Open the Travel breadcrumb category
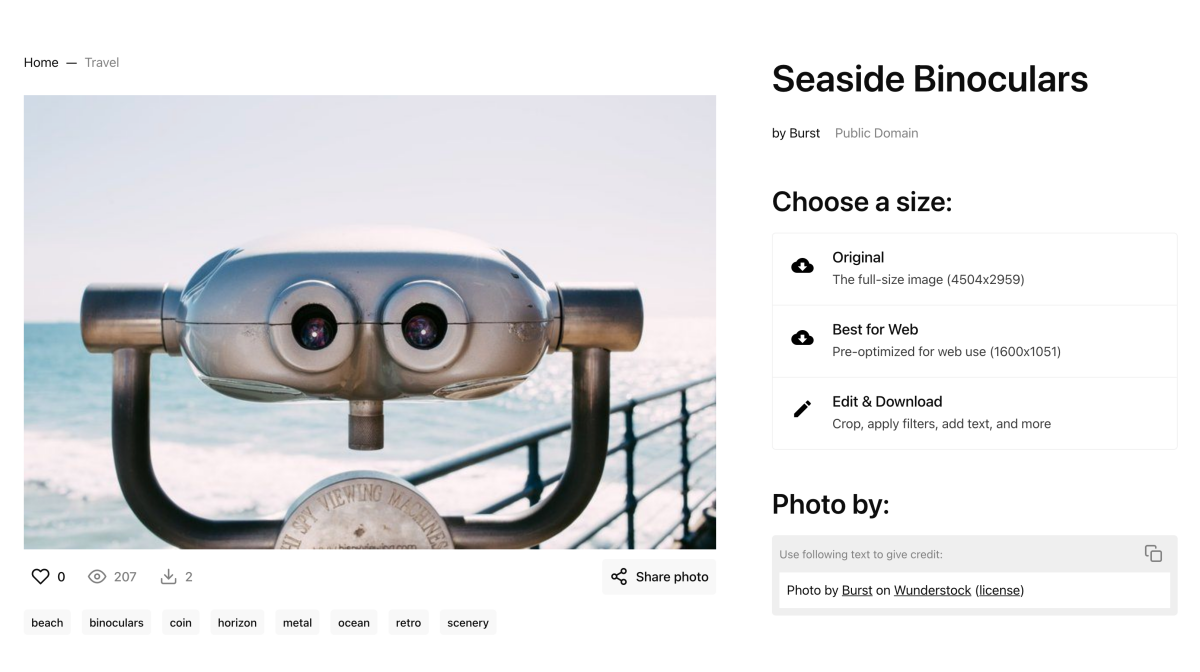 point(102,62)
